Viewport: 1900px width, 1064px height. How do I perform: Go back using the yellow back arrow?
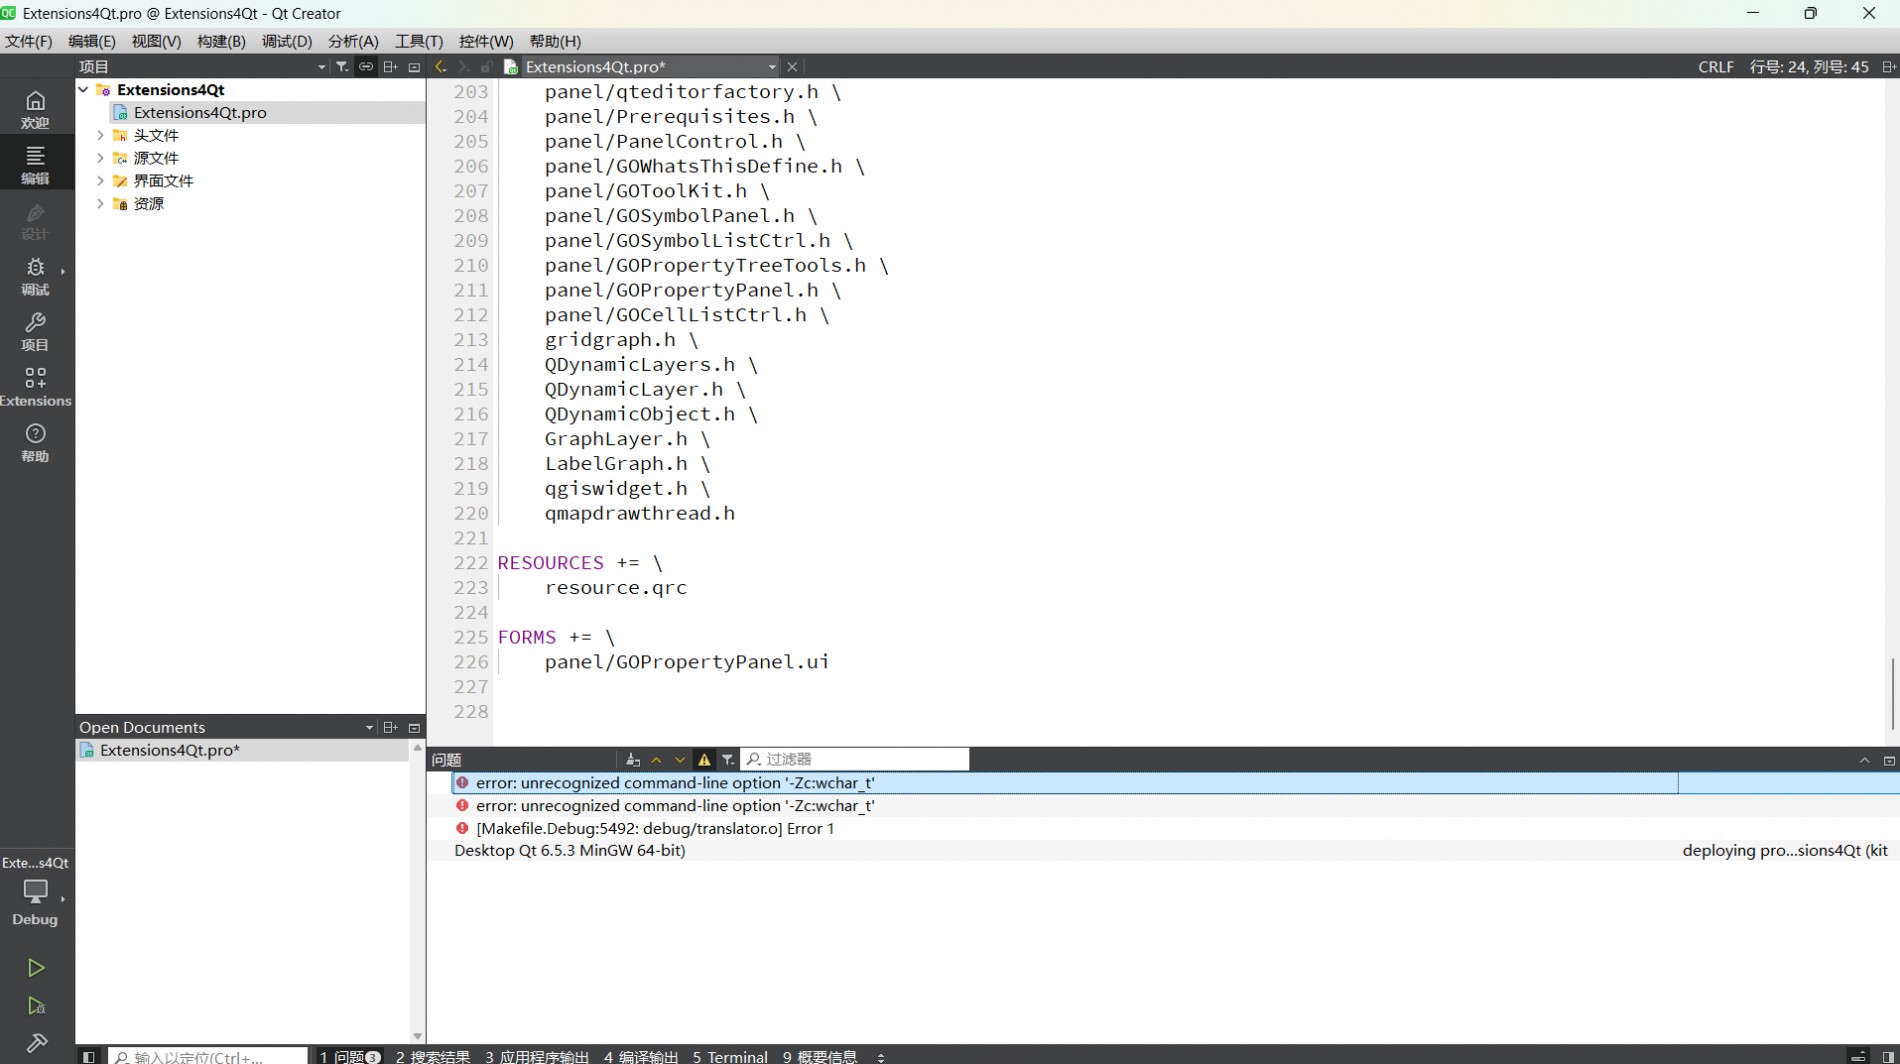440,67
